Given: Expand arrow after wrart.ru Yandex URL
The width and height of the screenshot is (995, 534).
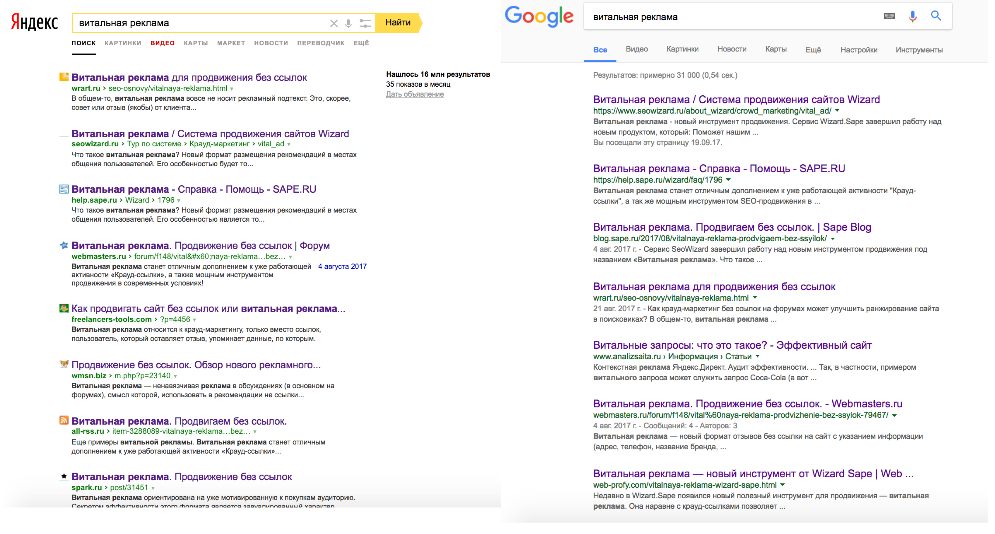Looking at the screenshot, I should [231, 89].
